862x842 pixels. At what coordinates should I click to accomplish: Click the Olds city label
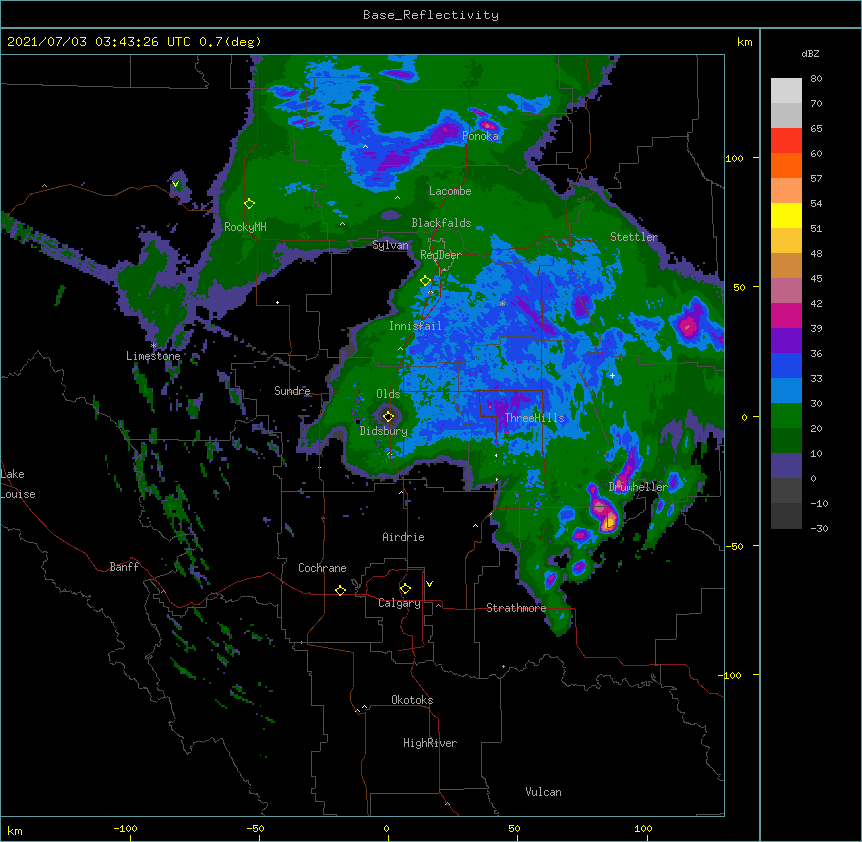388,394
